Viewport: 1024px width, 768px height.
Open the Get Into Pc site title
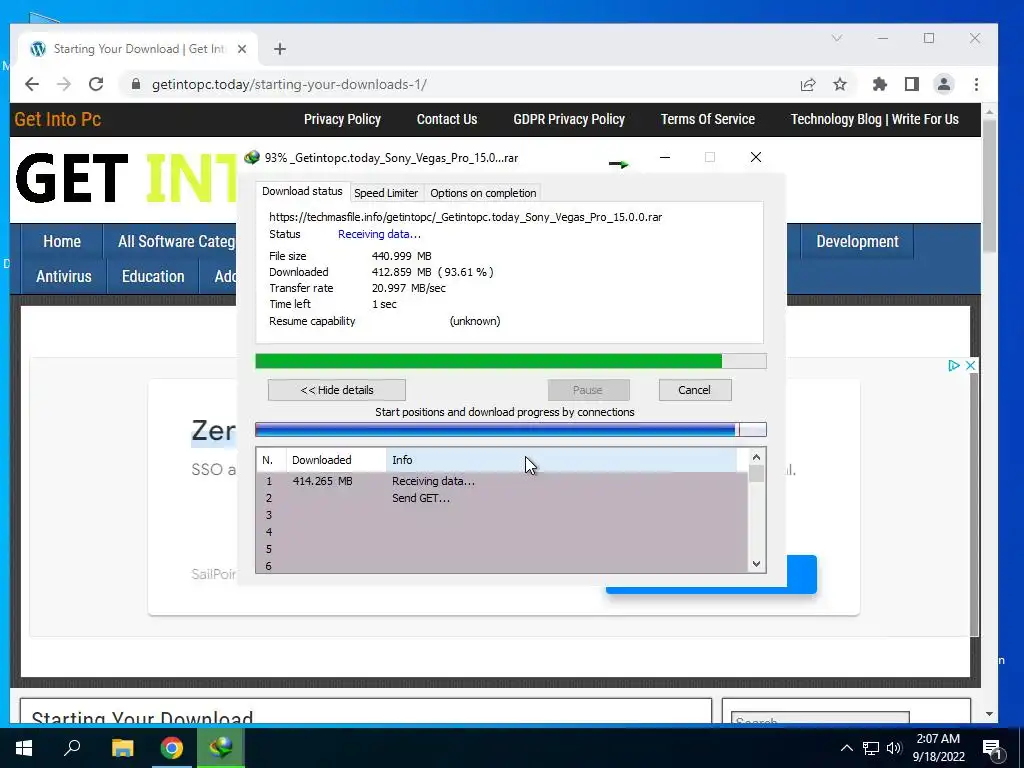[x=57, y=120]
